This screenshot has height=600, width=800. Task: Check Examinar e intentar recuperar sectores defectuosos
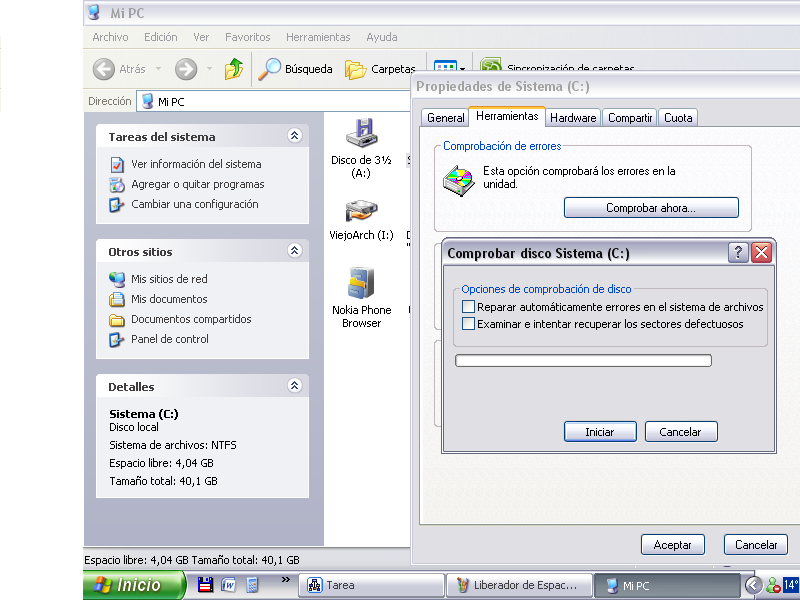tap(468, 324)
